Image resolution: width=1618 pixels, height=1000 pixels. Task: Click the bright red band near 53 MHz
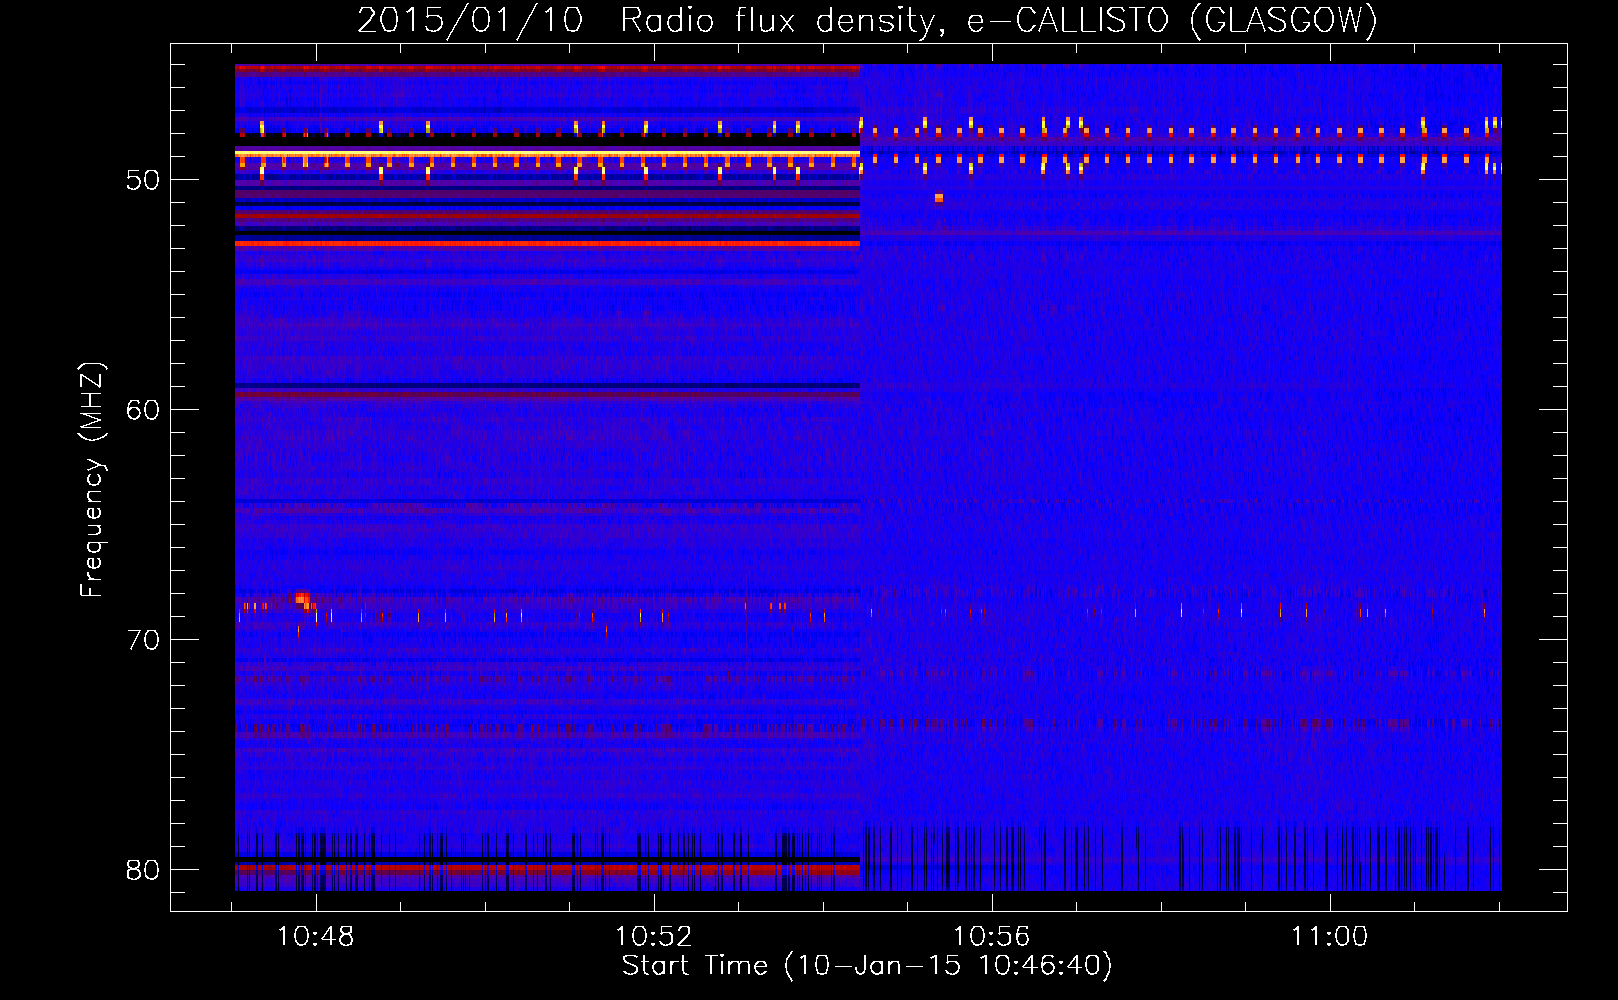click(x=547, y=243)
